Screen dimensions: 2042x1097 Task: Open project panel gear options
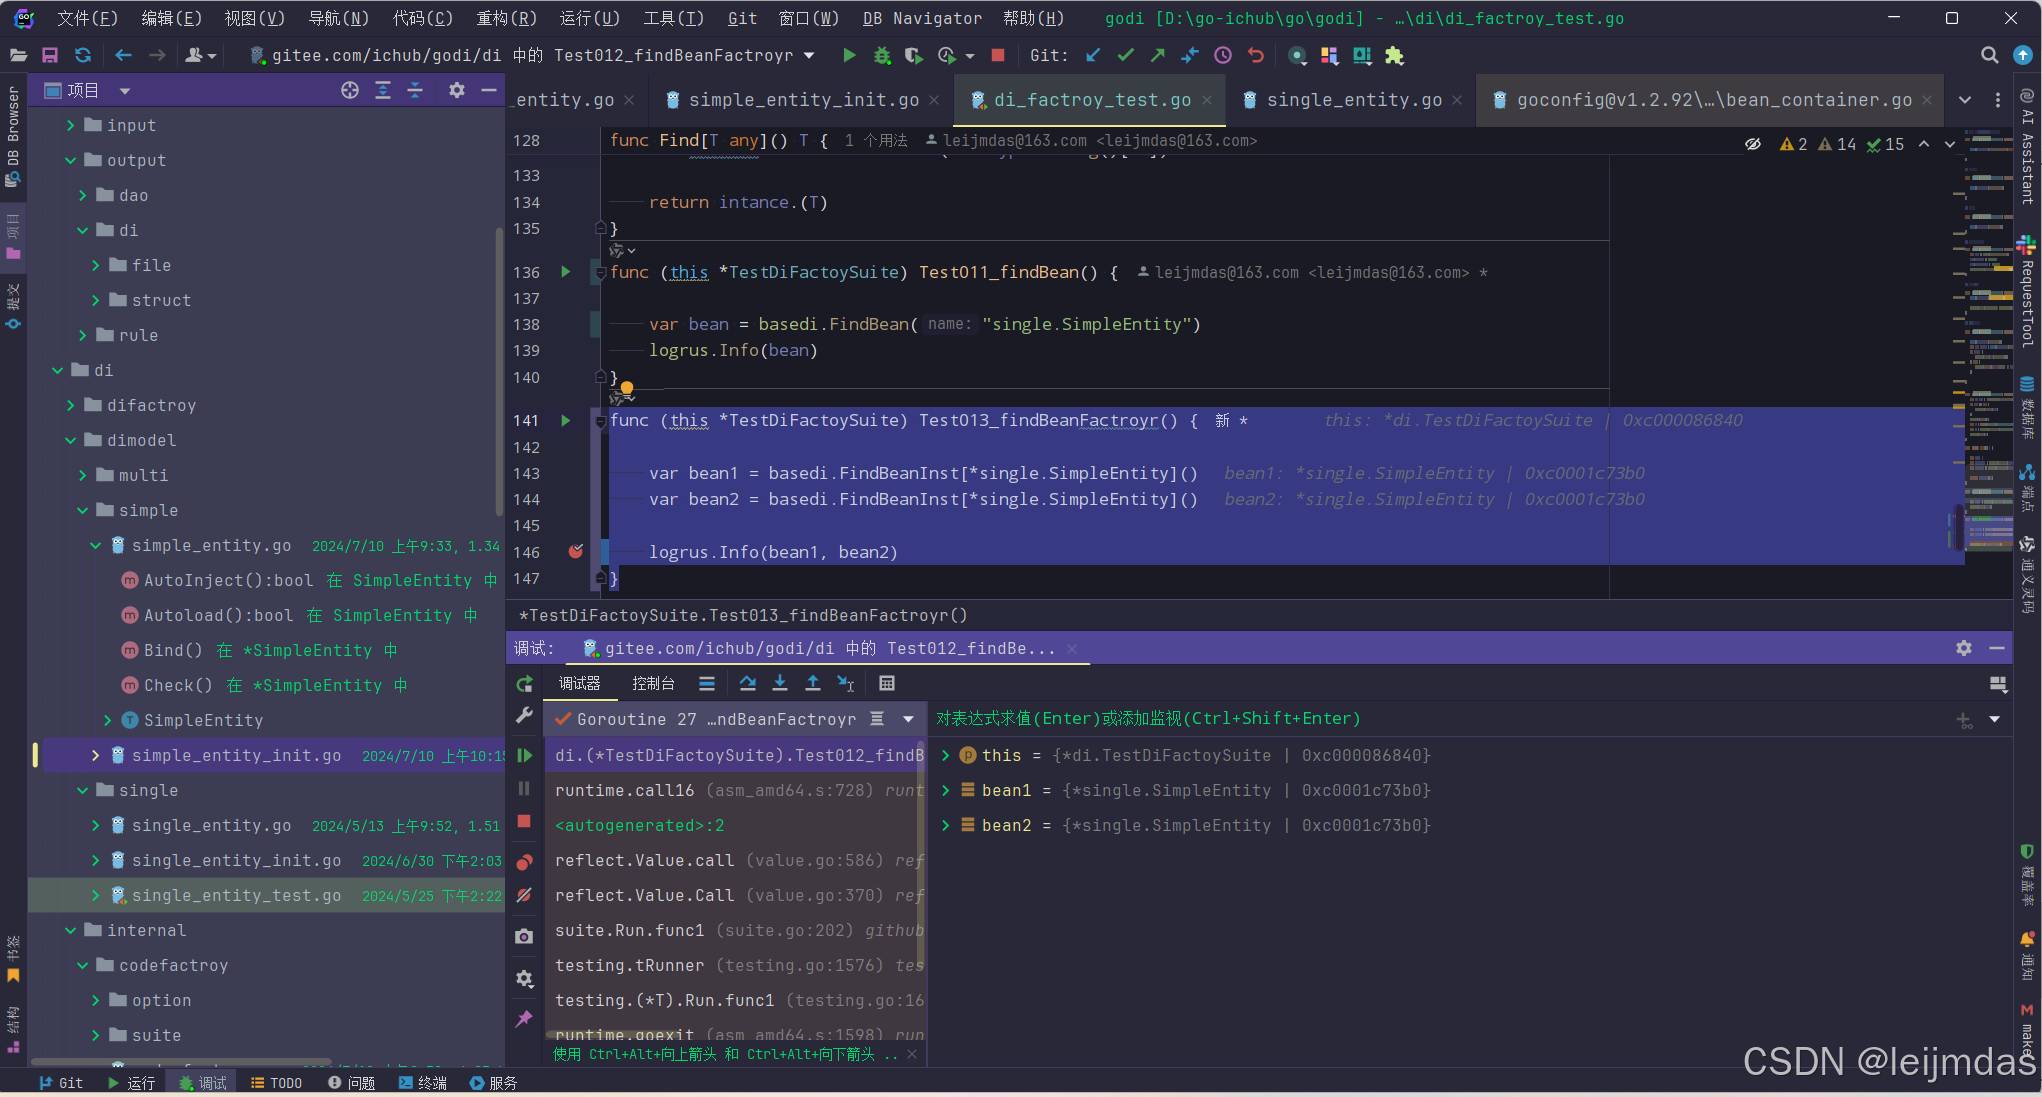(x=457, y=90)
